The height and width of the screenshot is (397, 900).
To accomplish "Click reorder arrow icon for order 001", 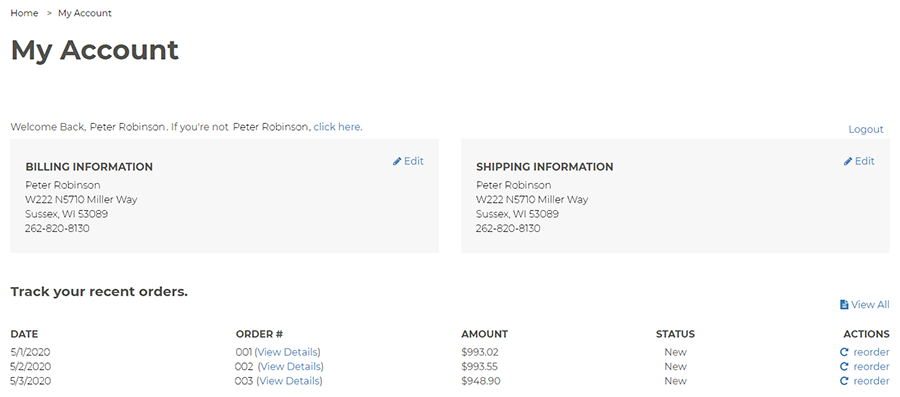I will pos(844,352).
